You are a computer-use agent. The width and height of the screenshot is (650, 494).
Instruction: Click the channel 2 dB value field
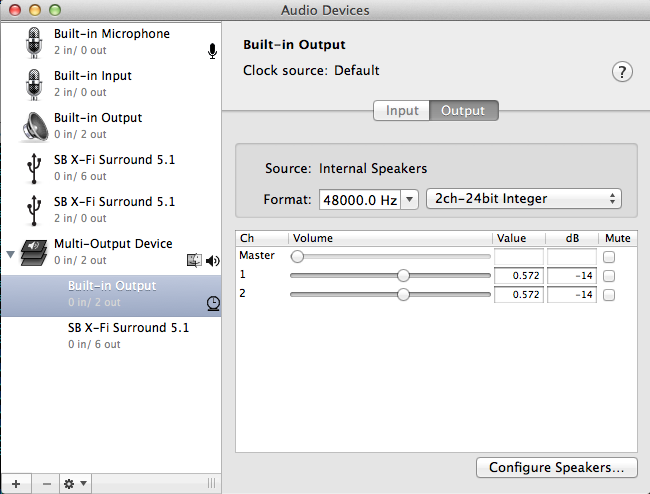pos(571,295)
